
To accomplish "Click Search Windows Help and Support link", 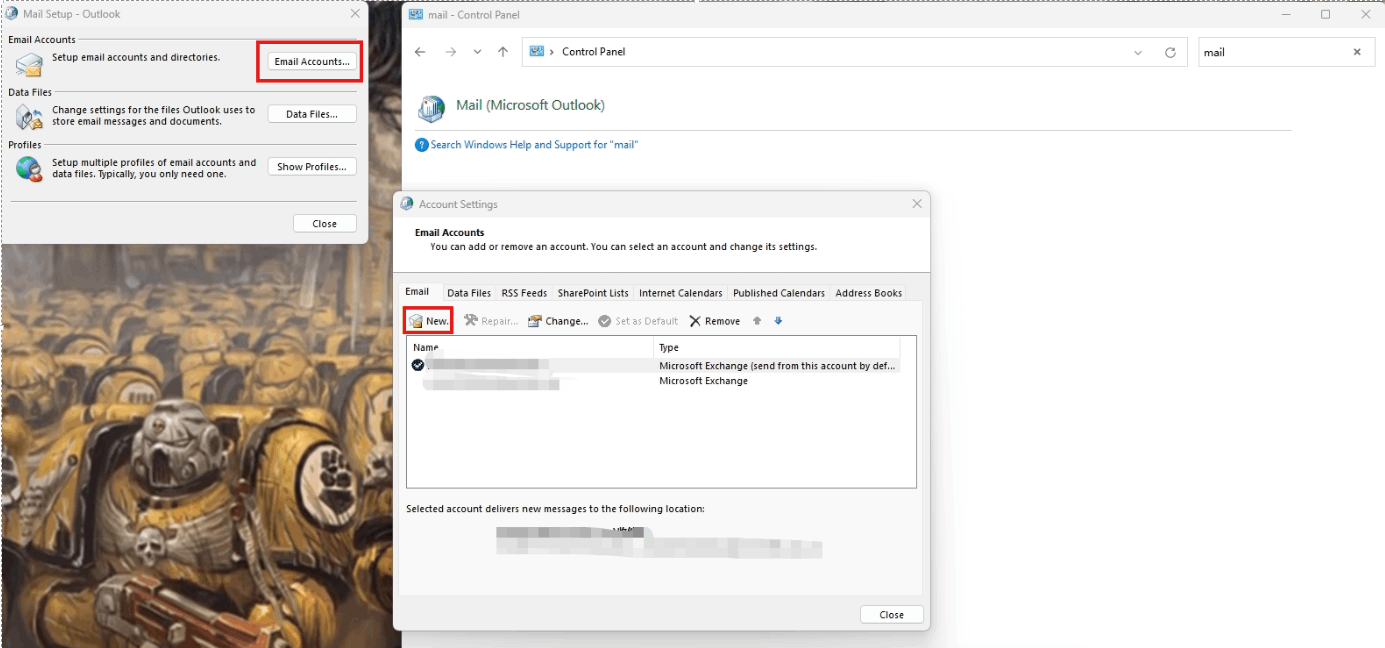I will 534,145.
